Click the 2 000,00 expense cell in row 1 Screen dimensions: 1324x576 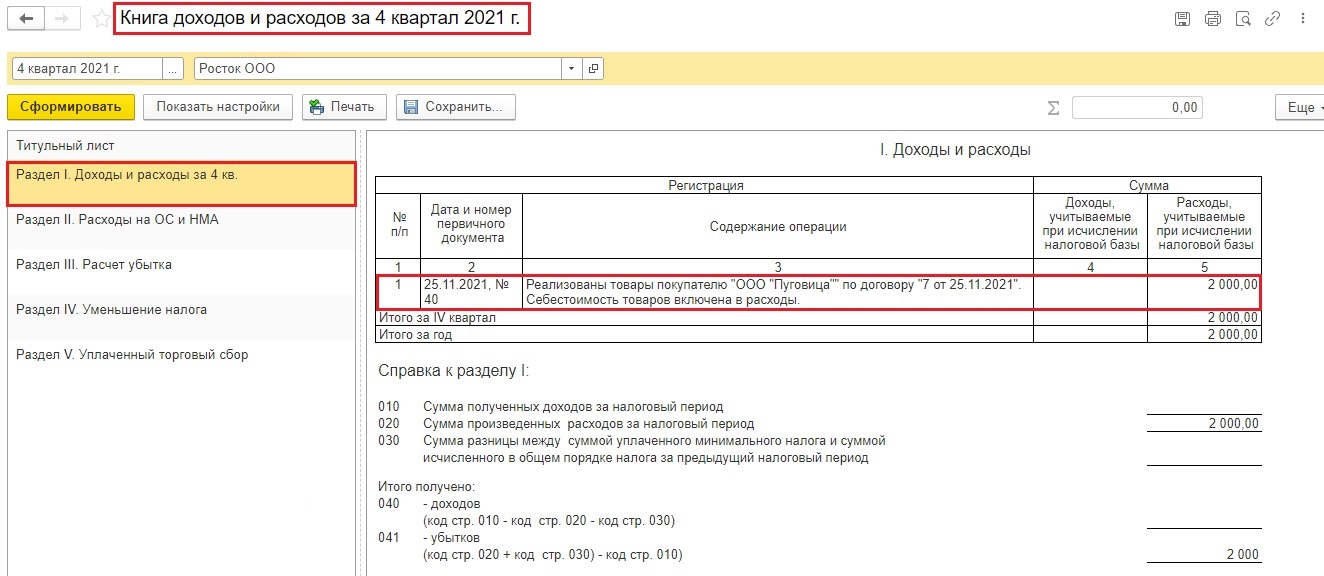point(1204,292)
